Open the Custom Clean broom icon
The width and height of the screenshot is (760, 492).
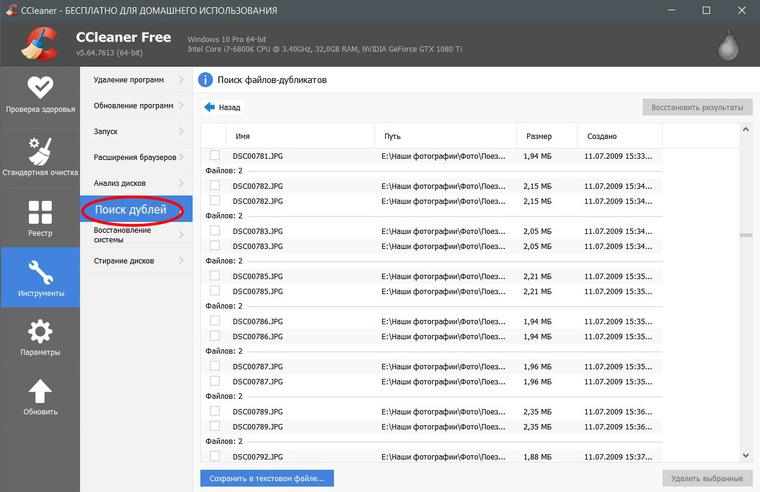click(x=40, y=151)
